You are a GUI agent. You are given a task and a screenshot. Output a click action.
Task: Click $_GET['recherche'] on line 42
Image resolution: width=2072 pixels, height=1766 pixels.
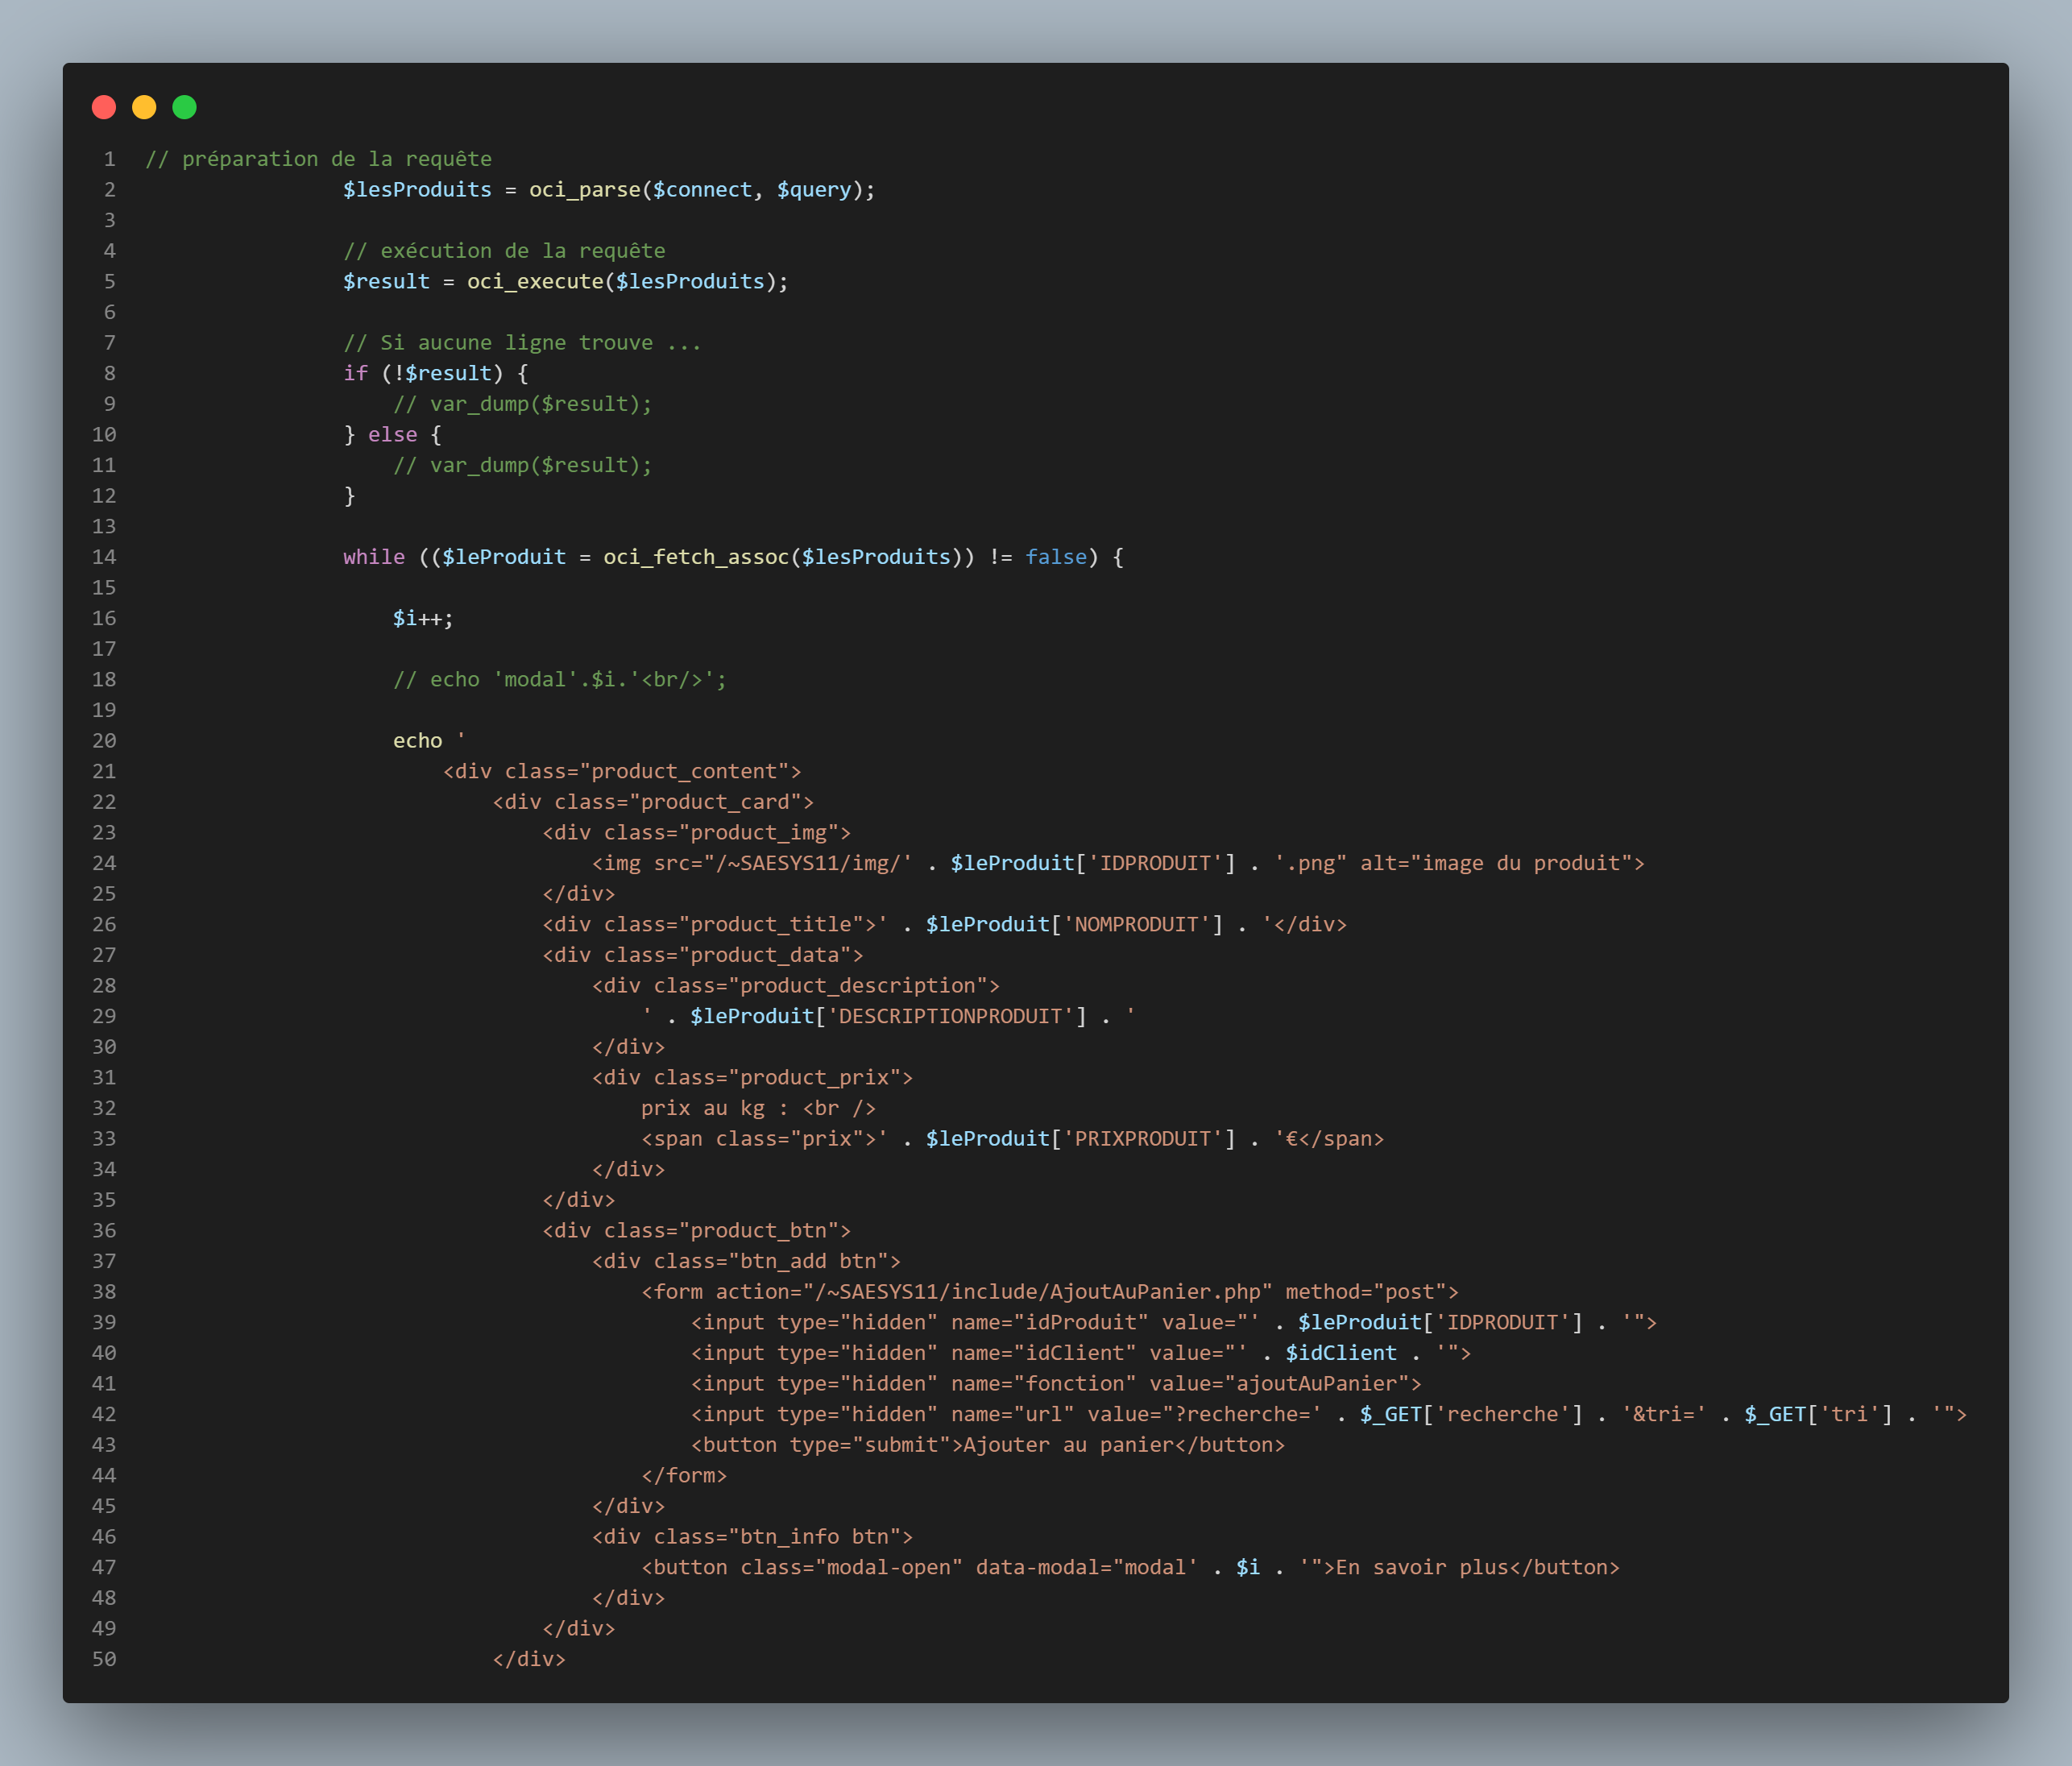tap(1471, 1415)
